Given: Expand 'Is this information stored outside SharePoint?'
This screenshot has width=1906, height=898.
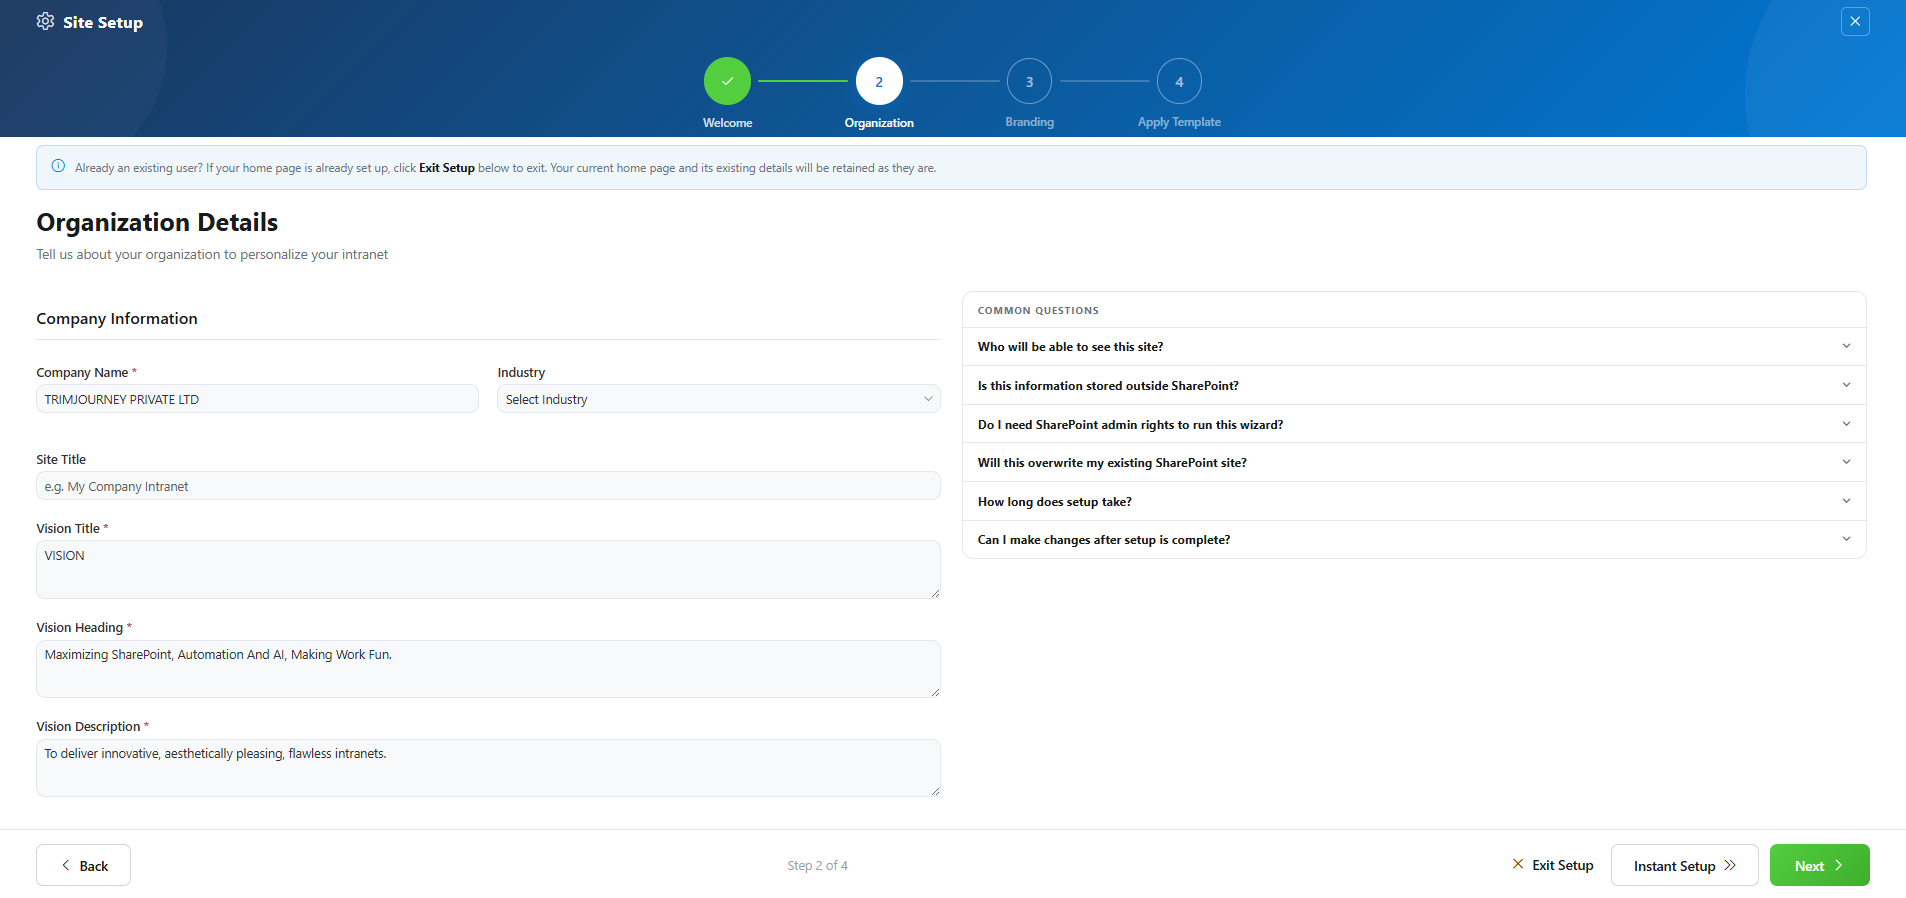Looking at the screenshot, I should (1414, 386).
